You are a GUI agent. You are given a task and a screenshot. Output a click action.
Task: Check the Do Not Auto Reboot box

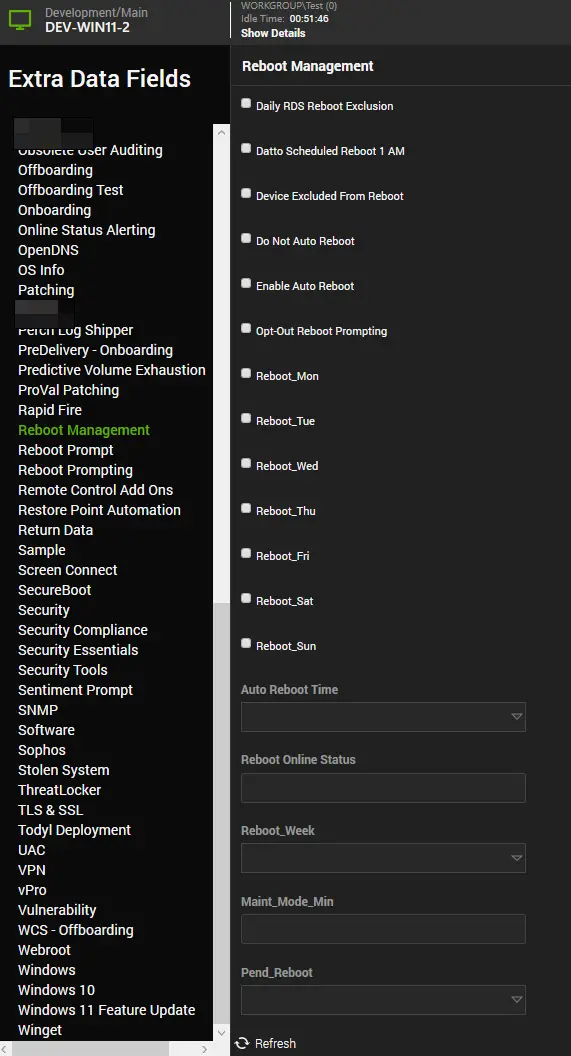coord(246,238)
